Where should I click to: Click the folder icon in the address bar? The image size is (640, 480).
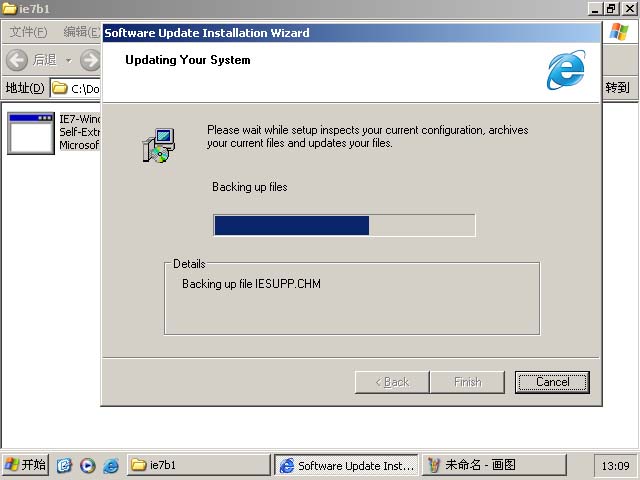(60, 88)
